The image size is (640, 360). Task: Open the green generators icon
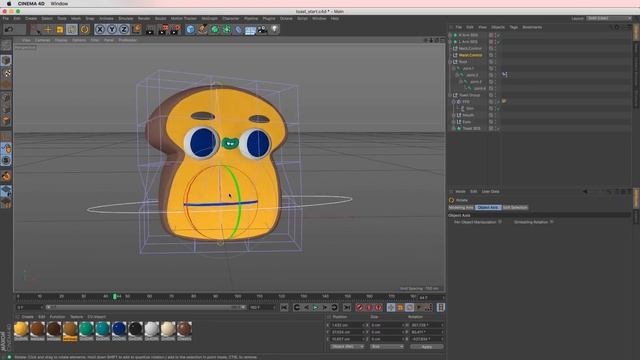[215, 29]
